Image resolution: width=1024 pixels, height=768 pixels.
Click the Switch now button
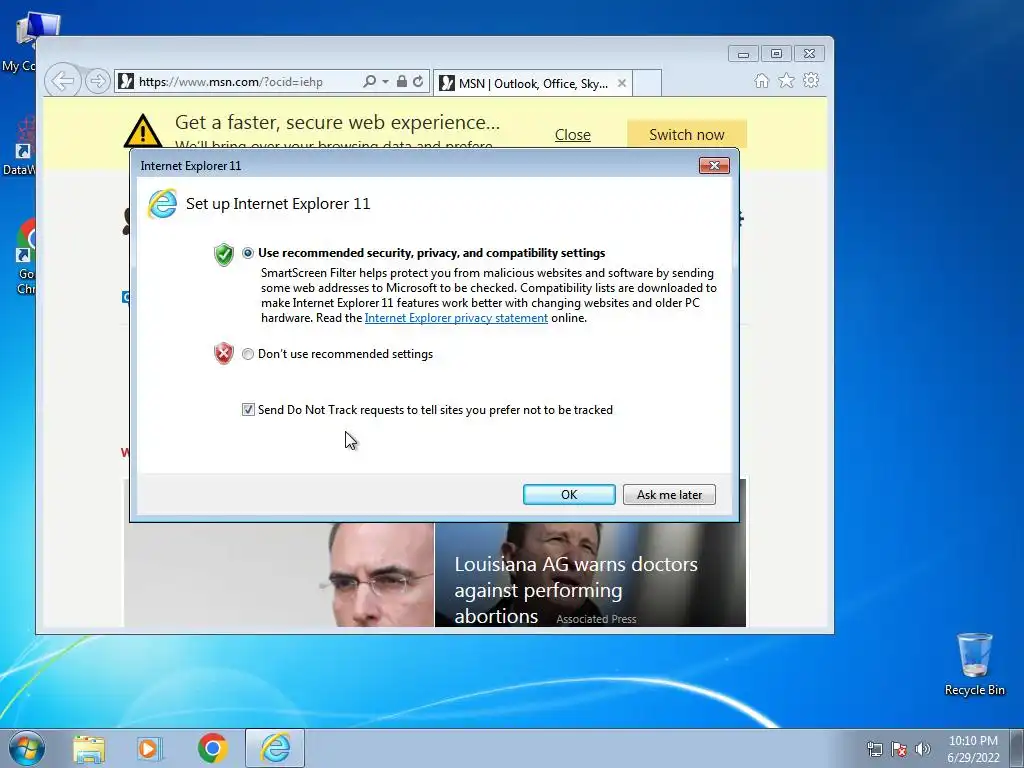pos(686,134)
